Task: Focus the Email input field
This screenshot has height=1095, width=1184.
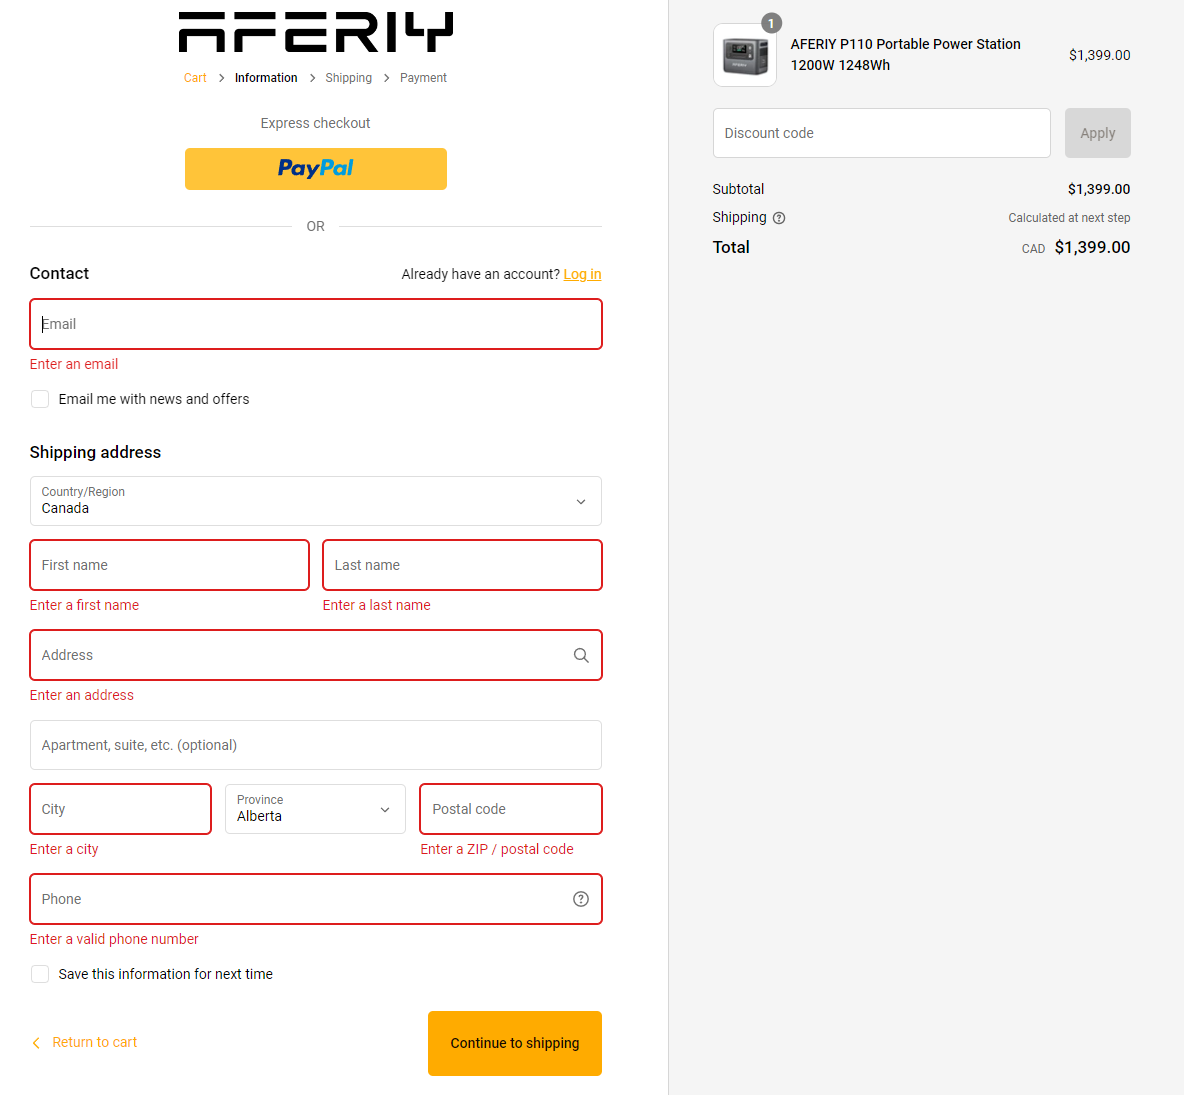Action: (x=316, y=324)
